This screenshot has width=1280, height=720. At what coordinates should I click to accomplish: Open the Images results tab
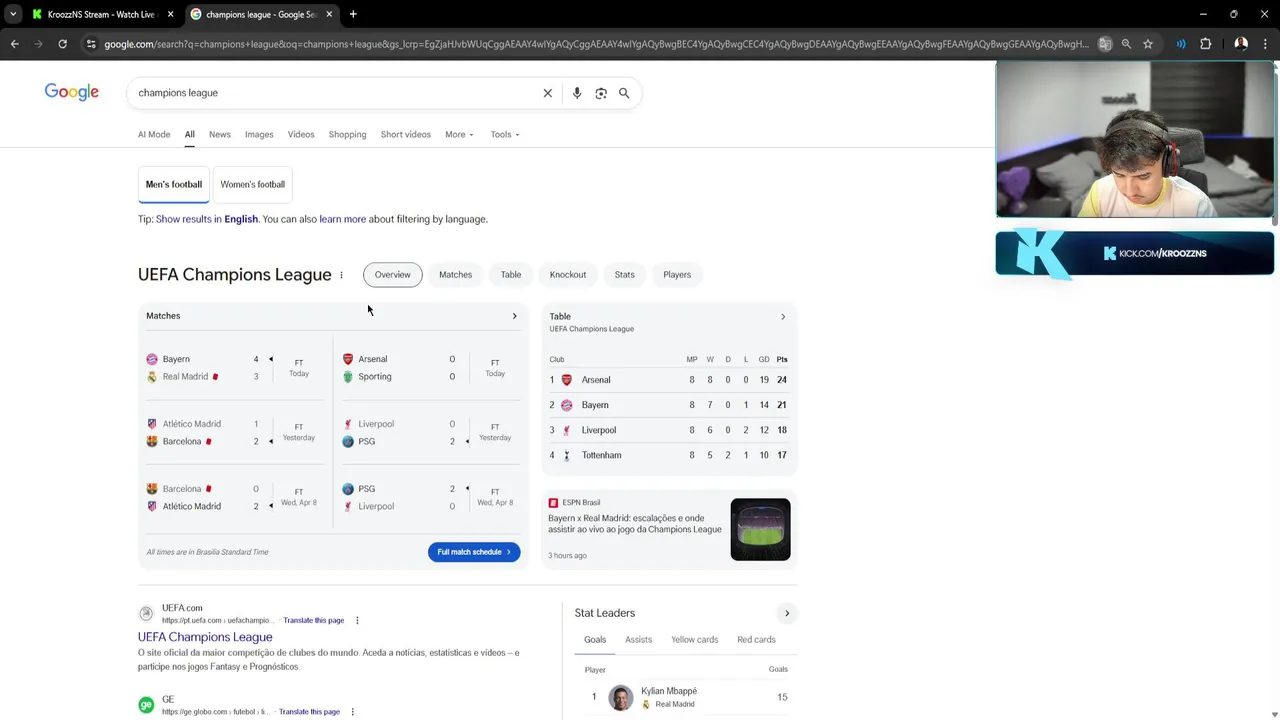[259, 134]
